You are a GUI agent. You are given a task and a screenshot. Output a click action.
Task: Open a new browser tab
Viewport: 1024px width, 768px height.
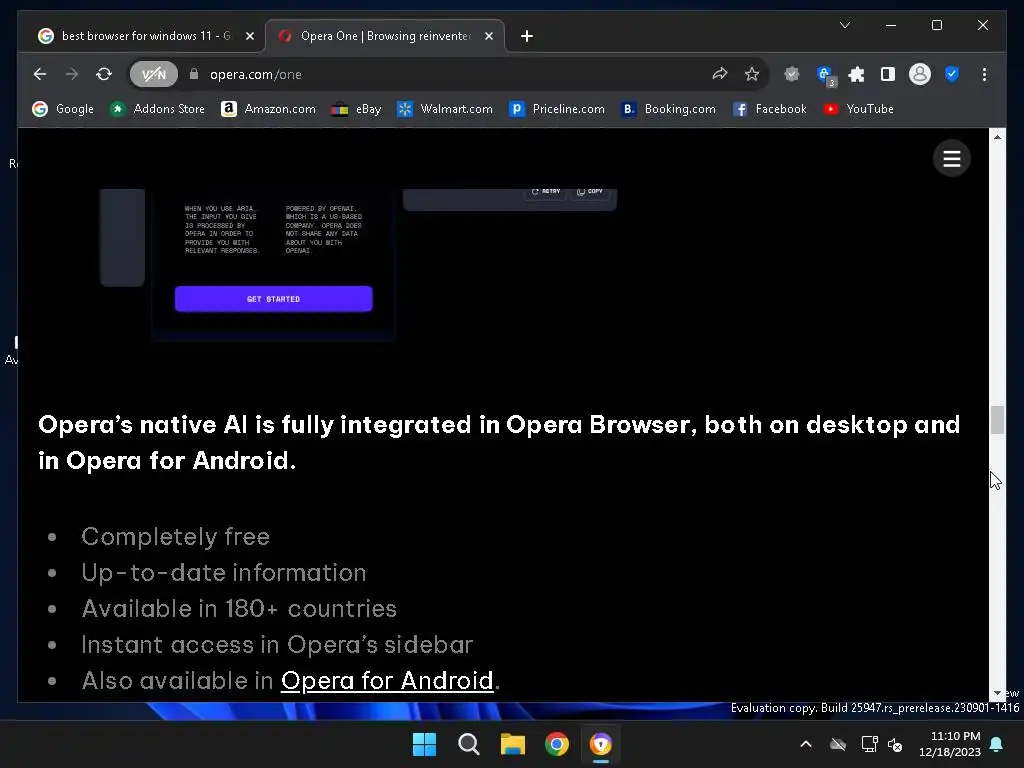pos(526,36)
